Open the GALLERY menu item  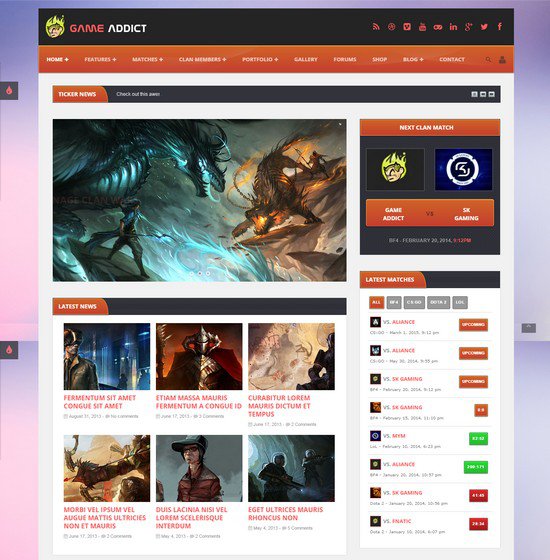(x=306, y=59)
